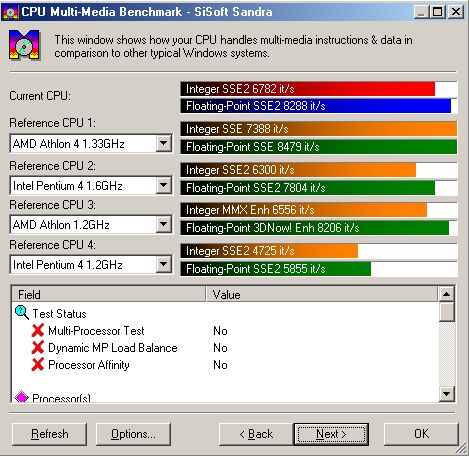
Task: Click the Field column header
Action: pos(109,294)
